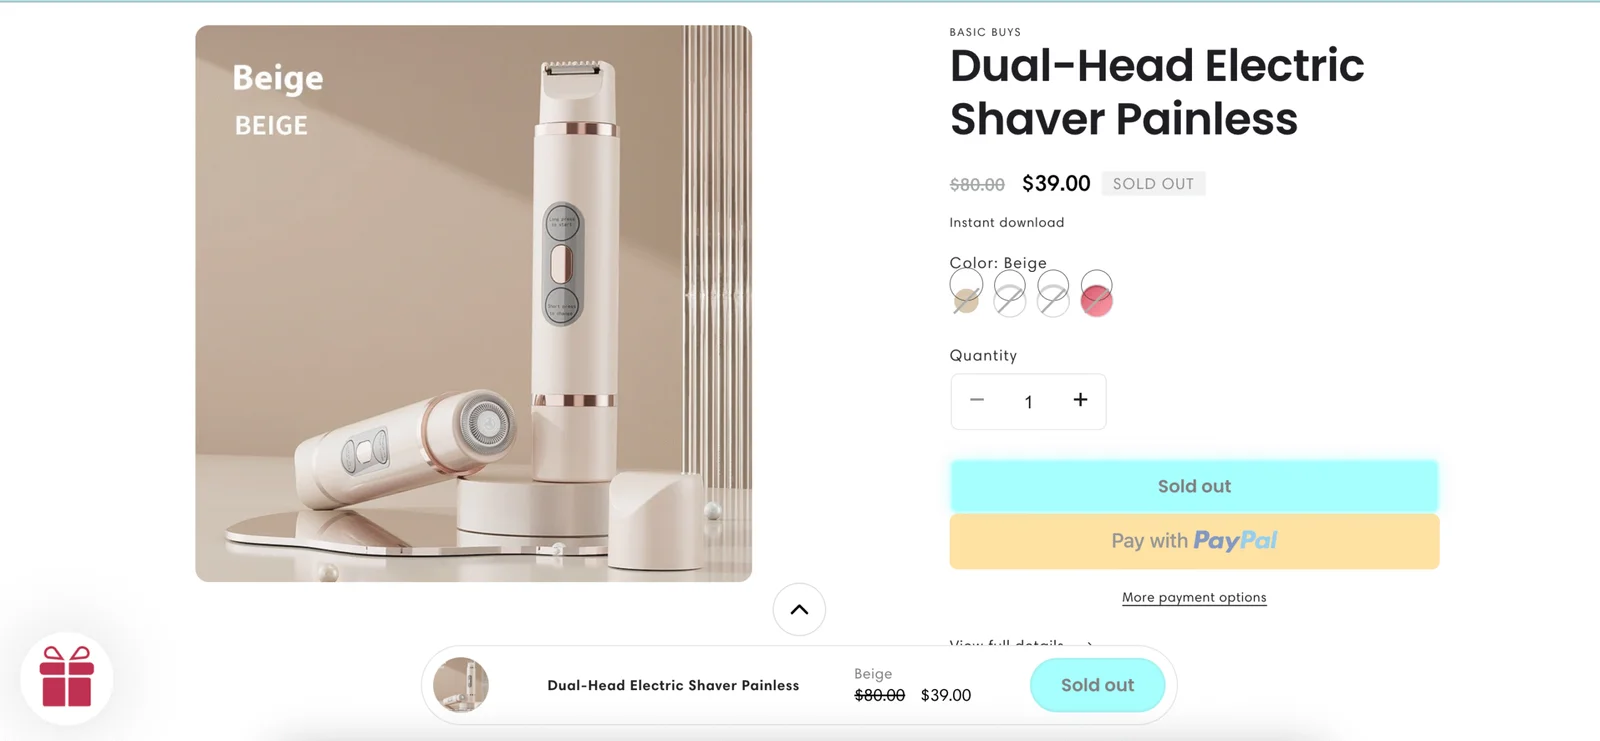Choose the white swatch beside the pink one
Image resolution: width=1600 pixels, height=741 pixels.
point(1053,293)
